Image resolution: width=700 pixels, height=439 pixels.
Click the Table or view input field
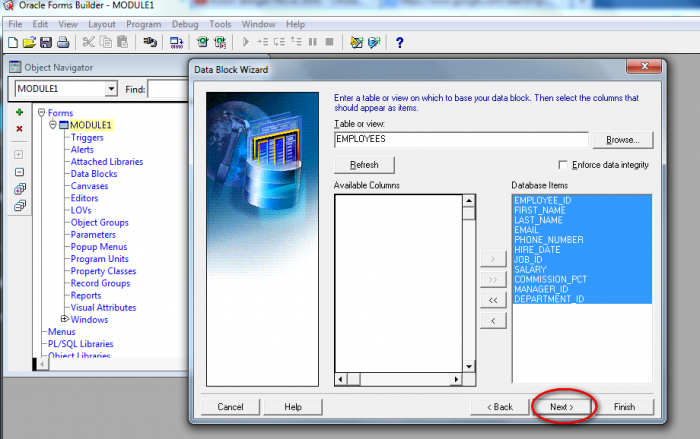(x=461, y=139)
